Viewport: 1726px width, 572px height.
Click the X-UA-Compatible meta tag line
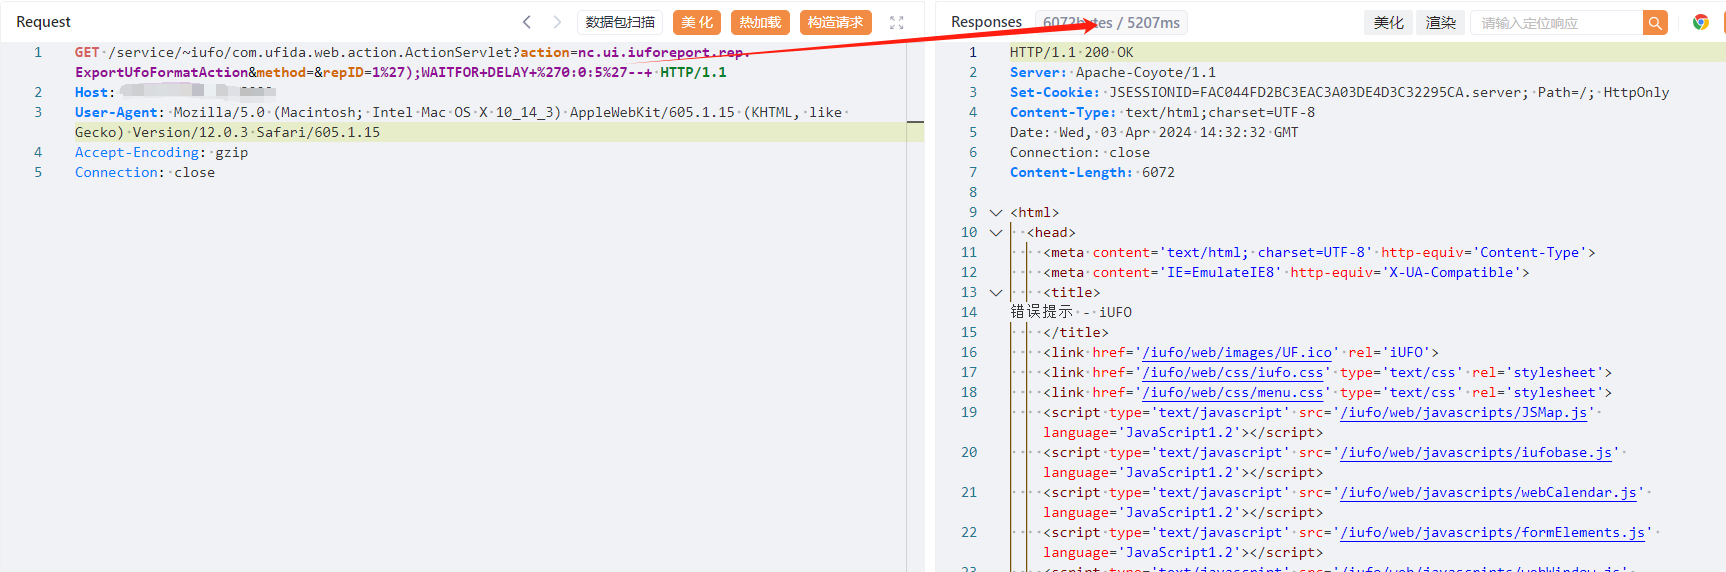(x=1286, y=272)
